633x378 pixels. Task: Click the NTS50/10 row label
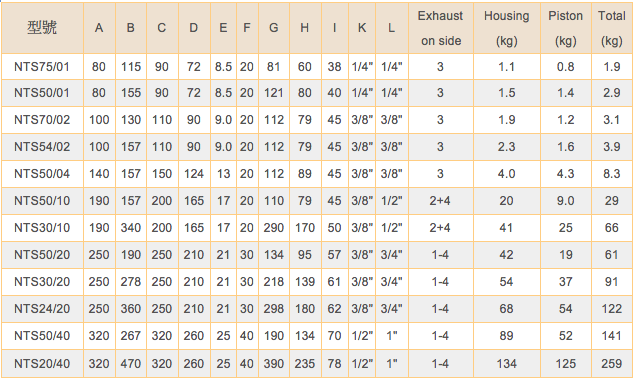42,201
